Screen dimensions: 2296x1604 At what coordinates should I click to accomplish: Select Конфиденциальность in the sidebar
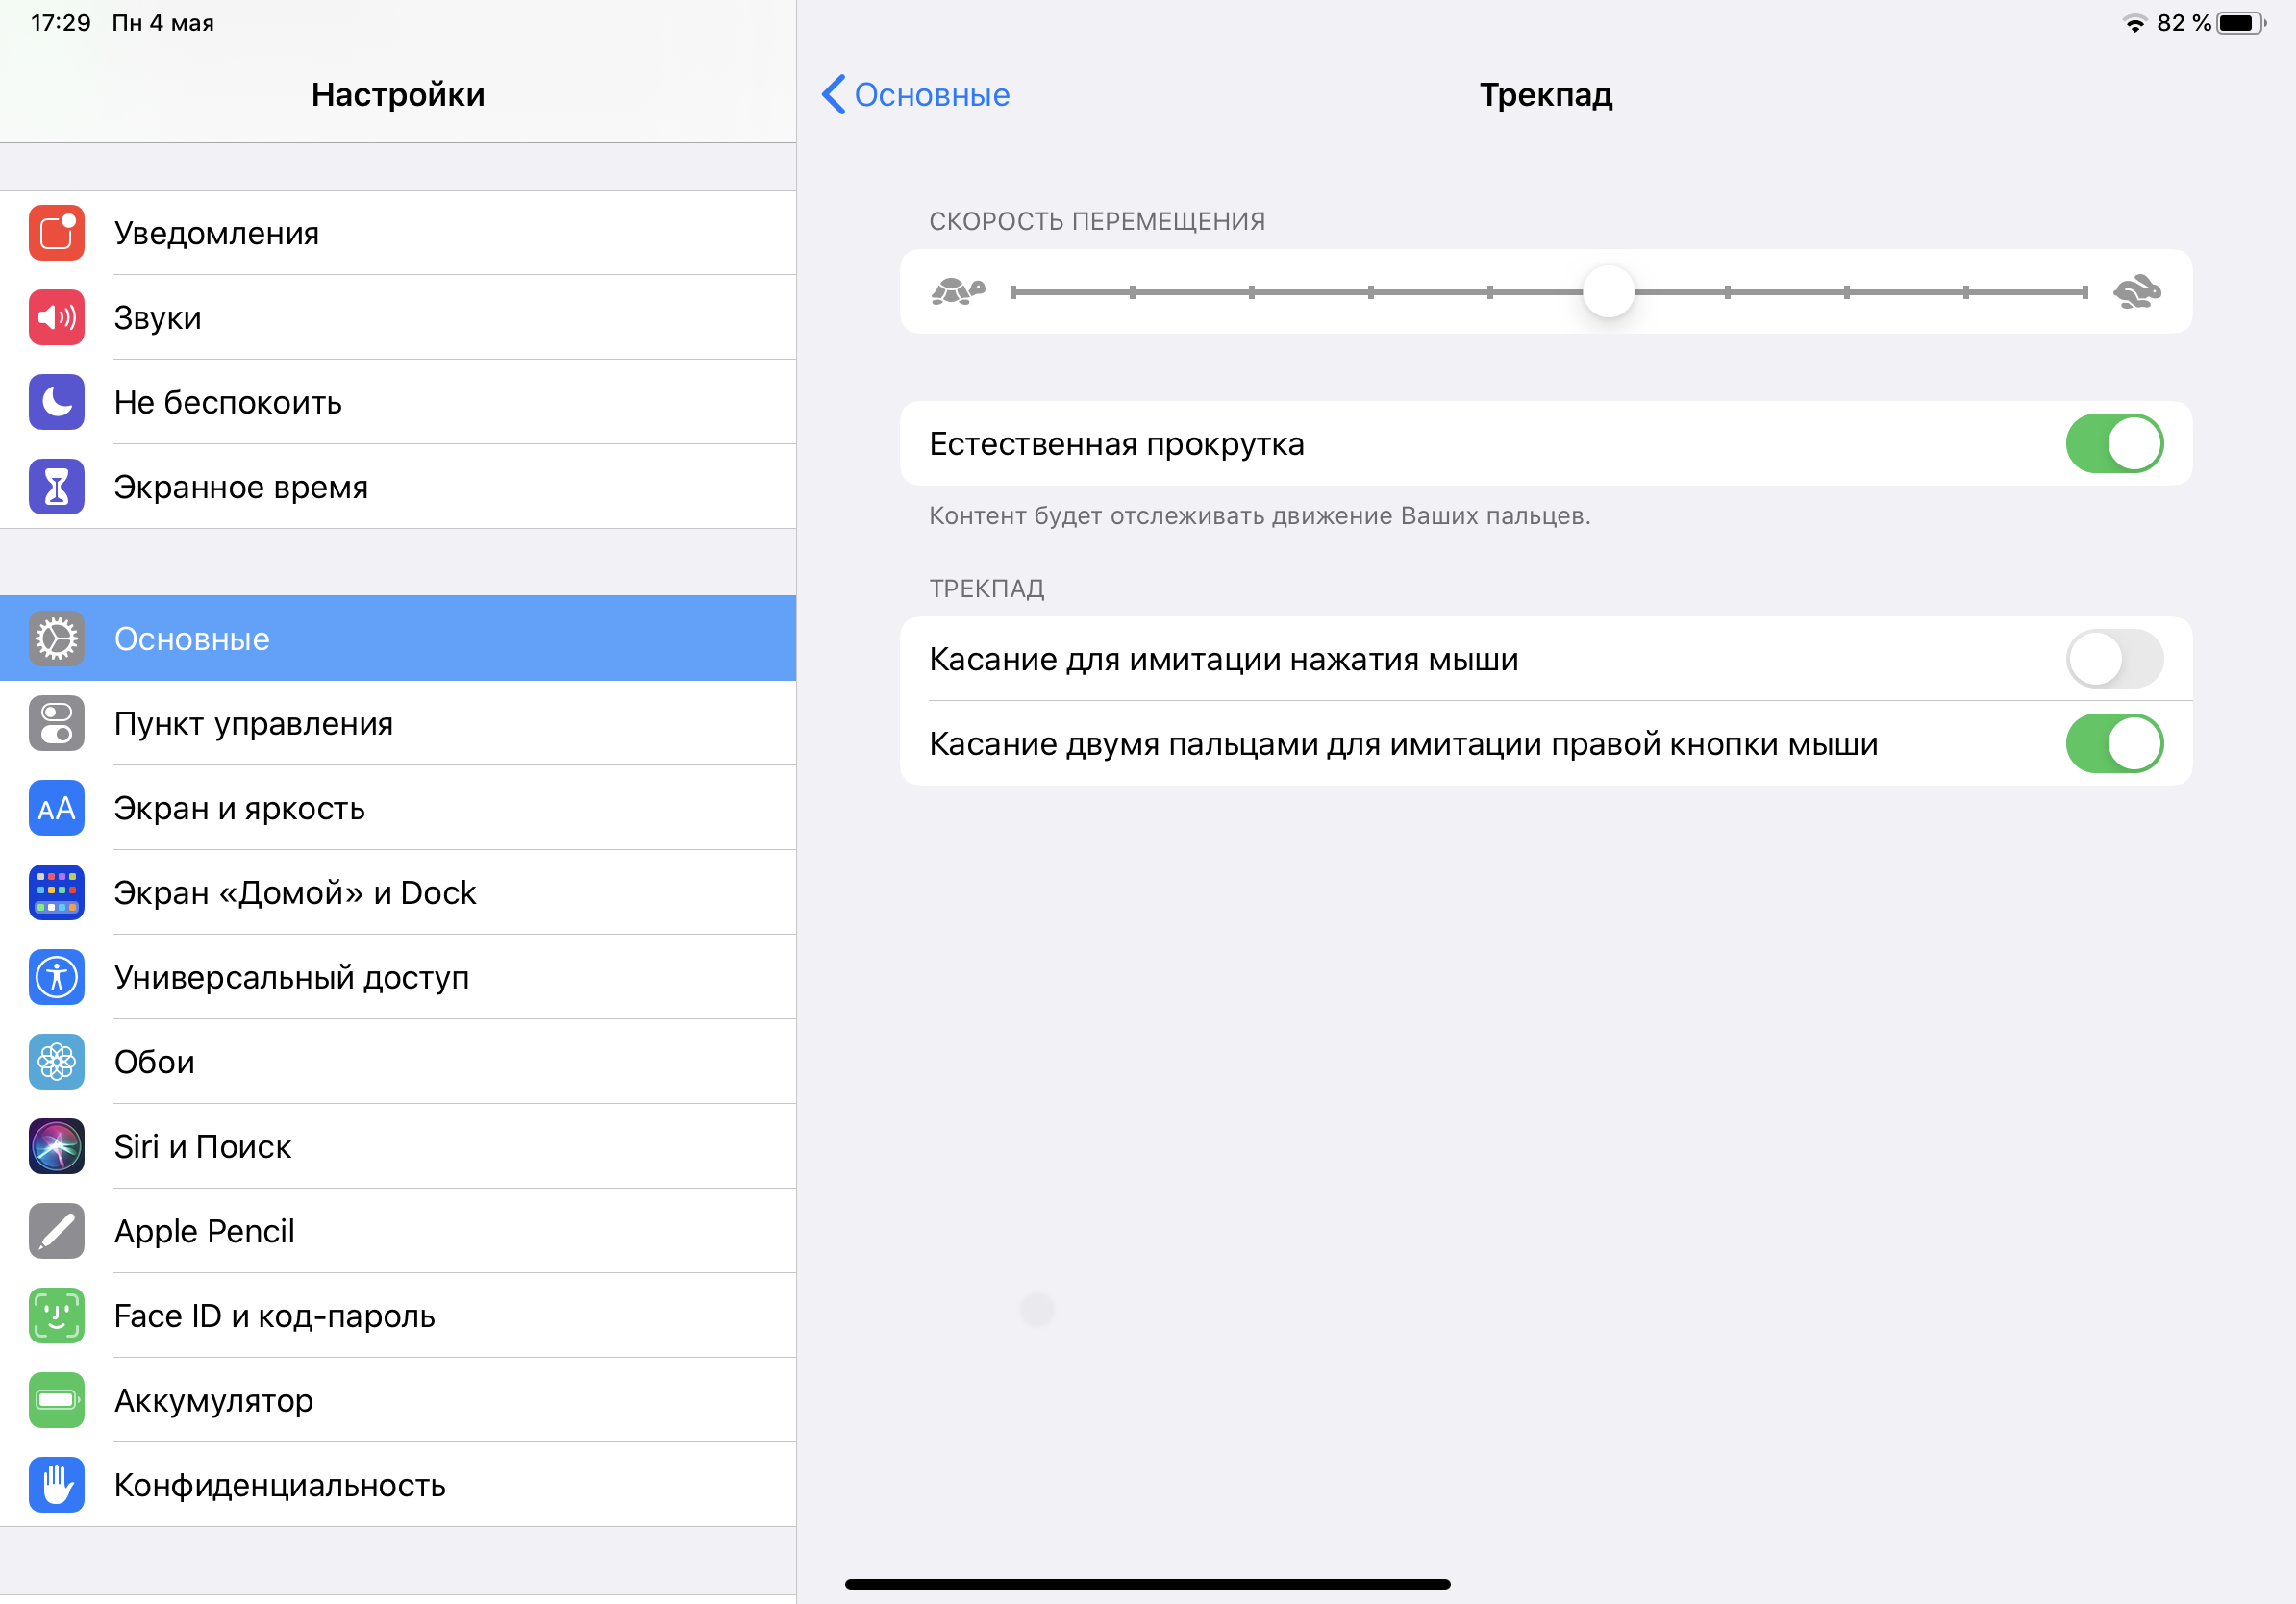click(280, 1485)
